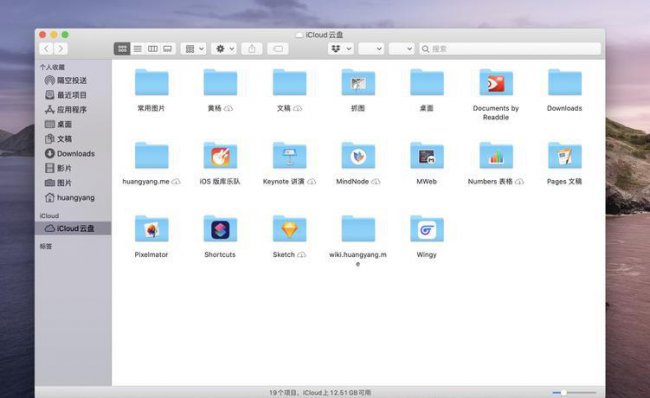Go back with the back arrow
The height and width of the screenshot is (398, 650).
point(46,49)
